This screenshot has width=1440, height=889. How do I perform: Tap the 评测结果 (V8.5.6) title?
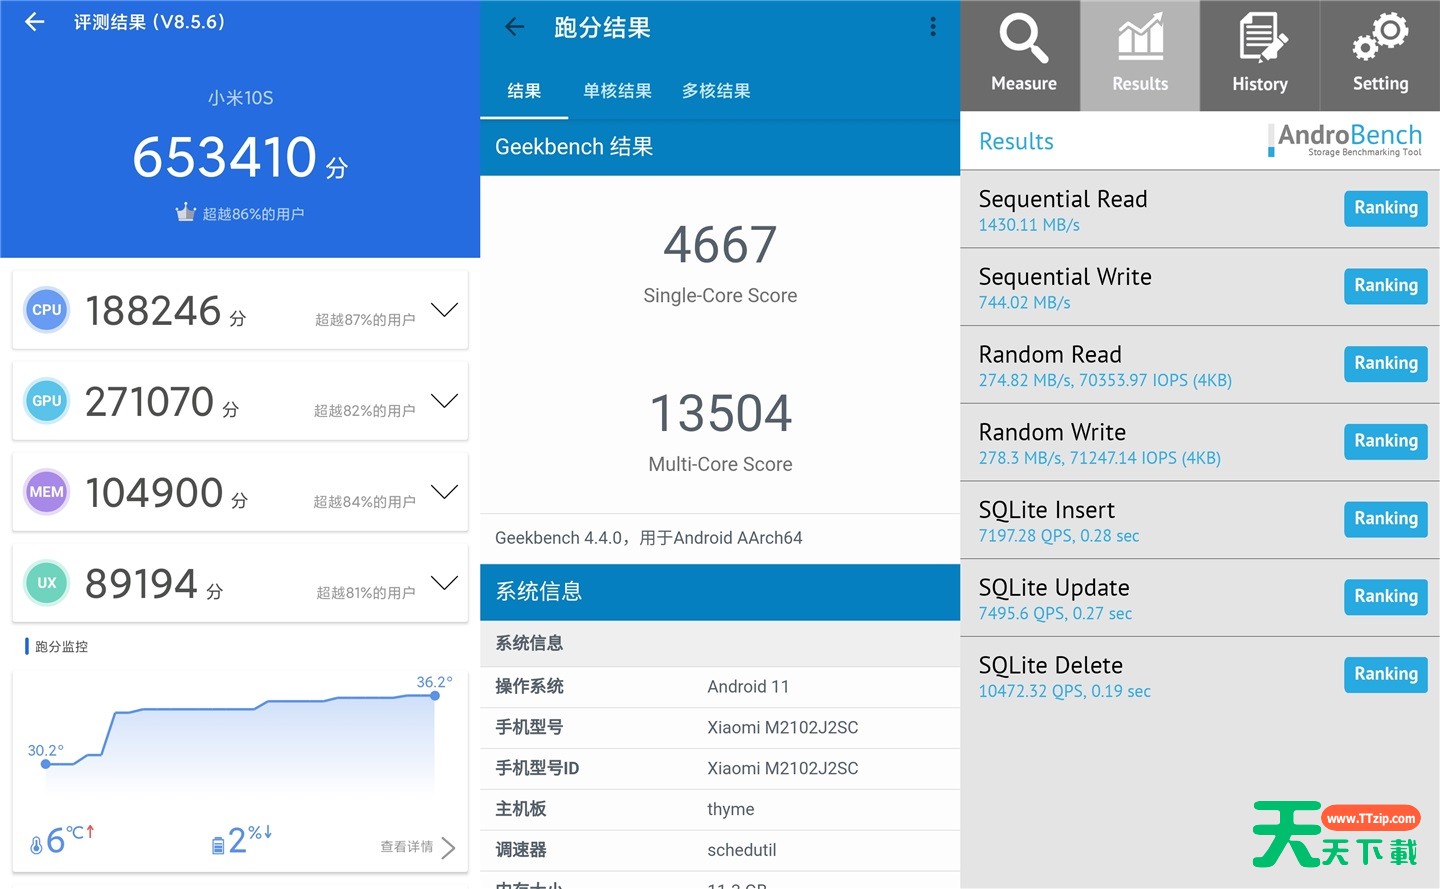[x=149, y=22]
